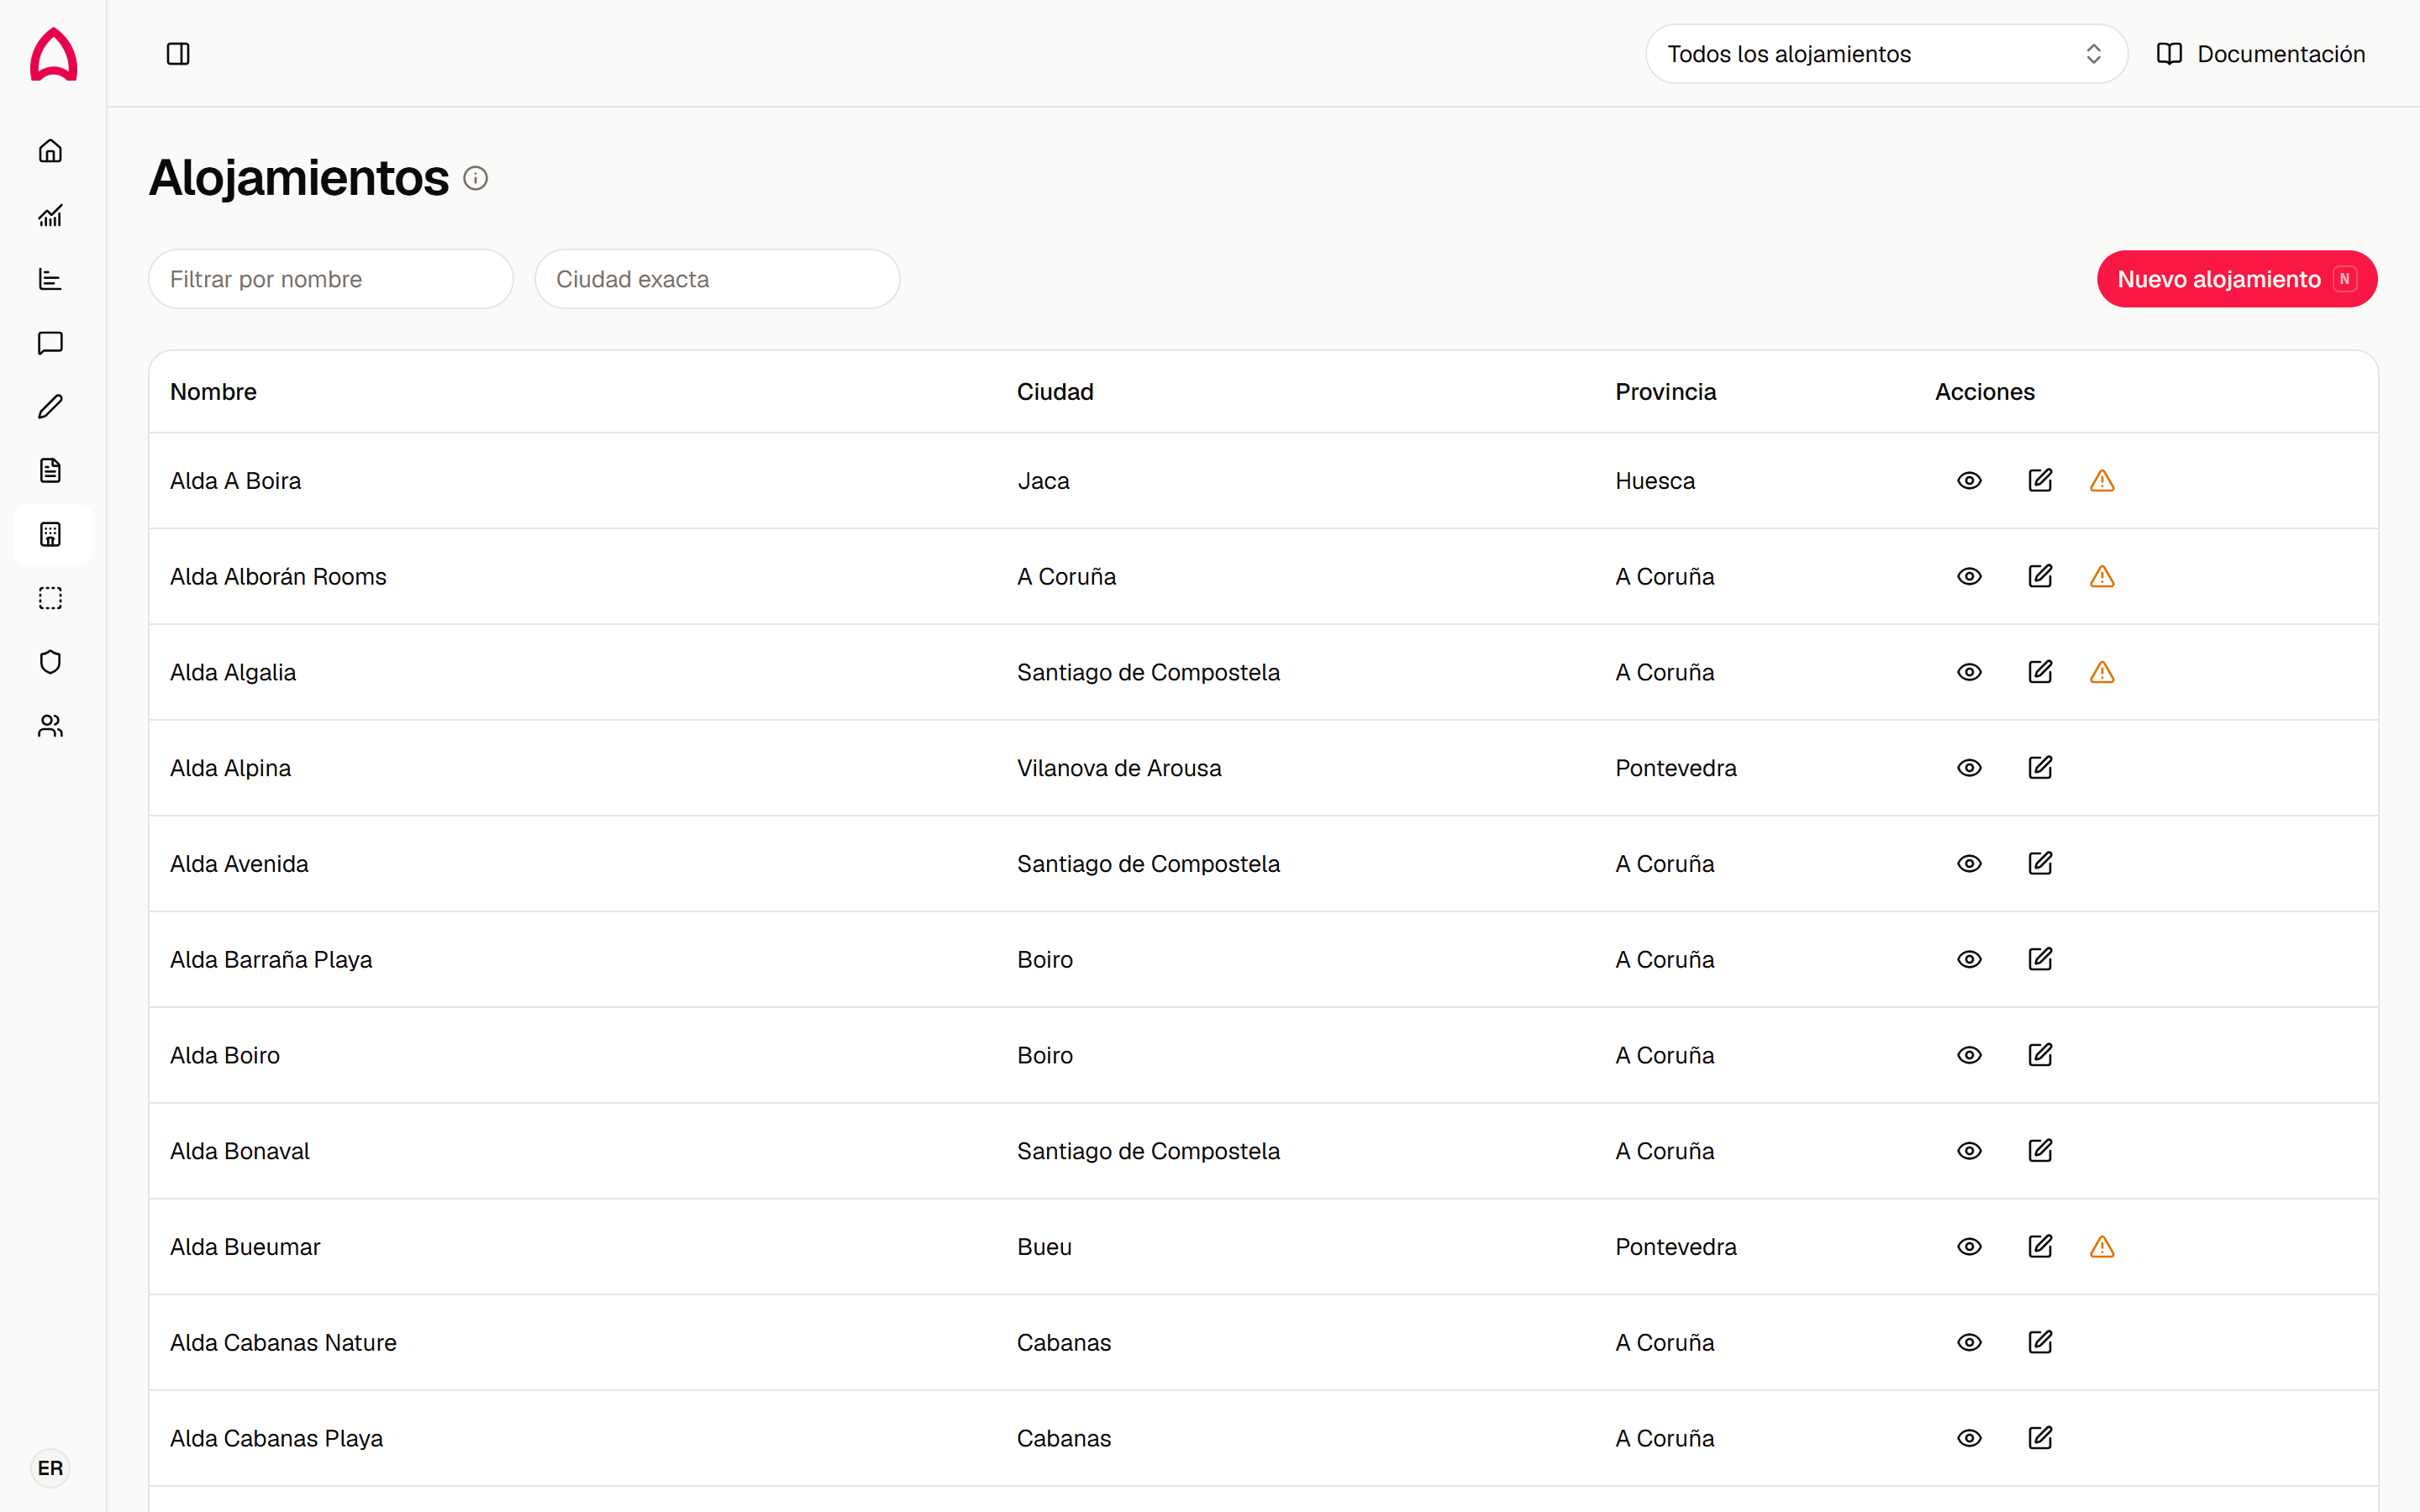Click the Nombre column header
Viewport: 2420px width, 1512px height.
click(213, 392)
